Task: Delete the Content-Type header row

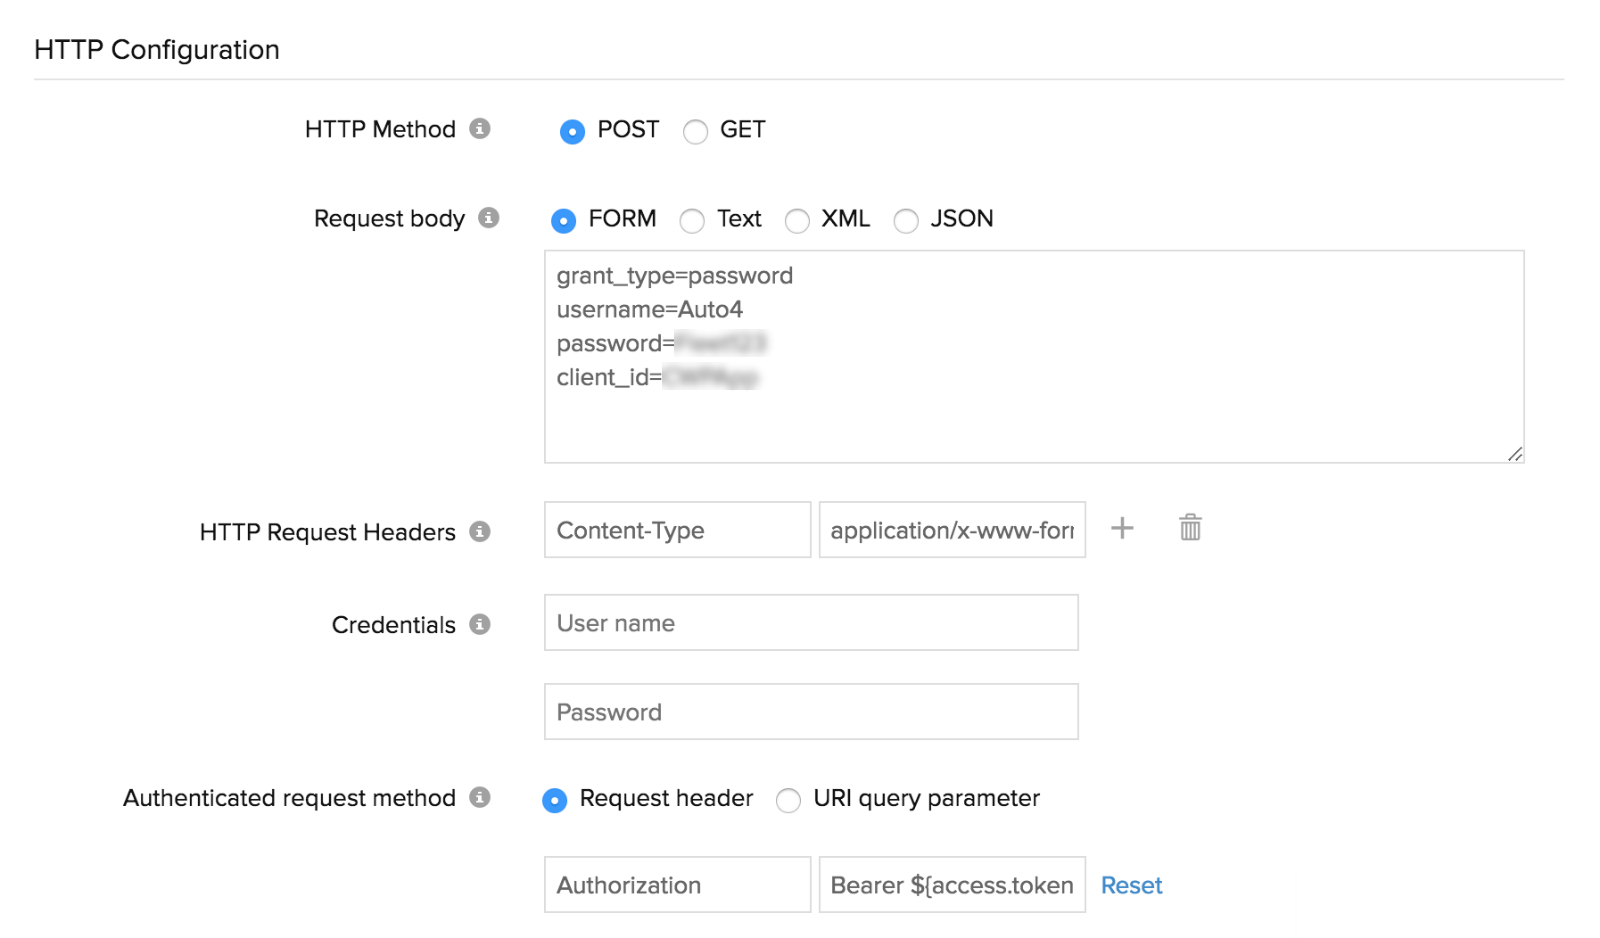Action: (x=1190, y=528)
